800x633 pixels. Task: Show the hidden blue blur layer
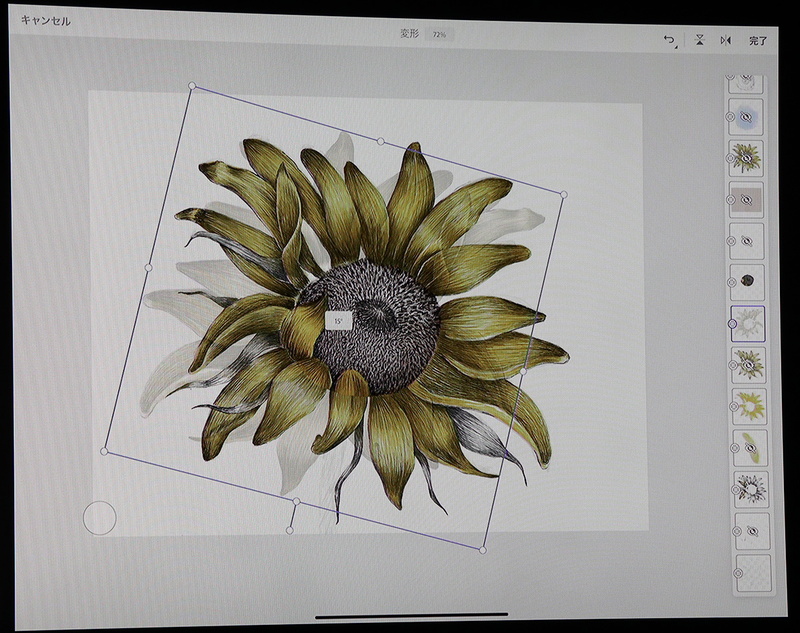pos(745,117)
